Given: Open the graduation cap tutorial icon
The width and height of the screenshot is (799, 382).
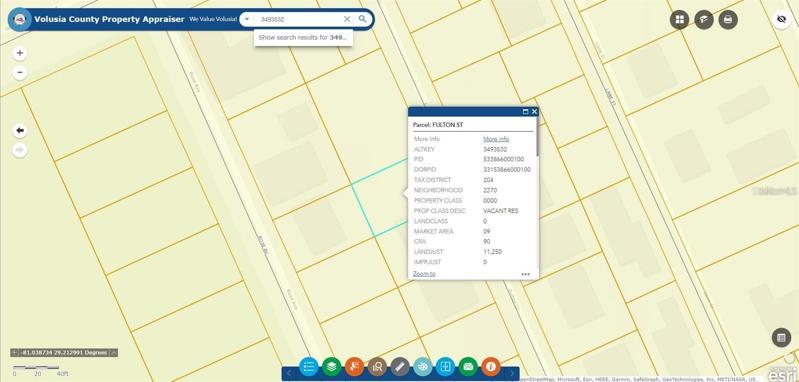Looking at the screenshot, I should click(704, 20).
